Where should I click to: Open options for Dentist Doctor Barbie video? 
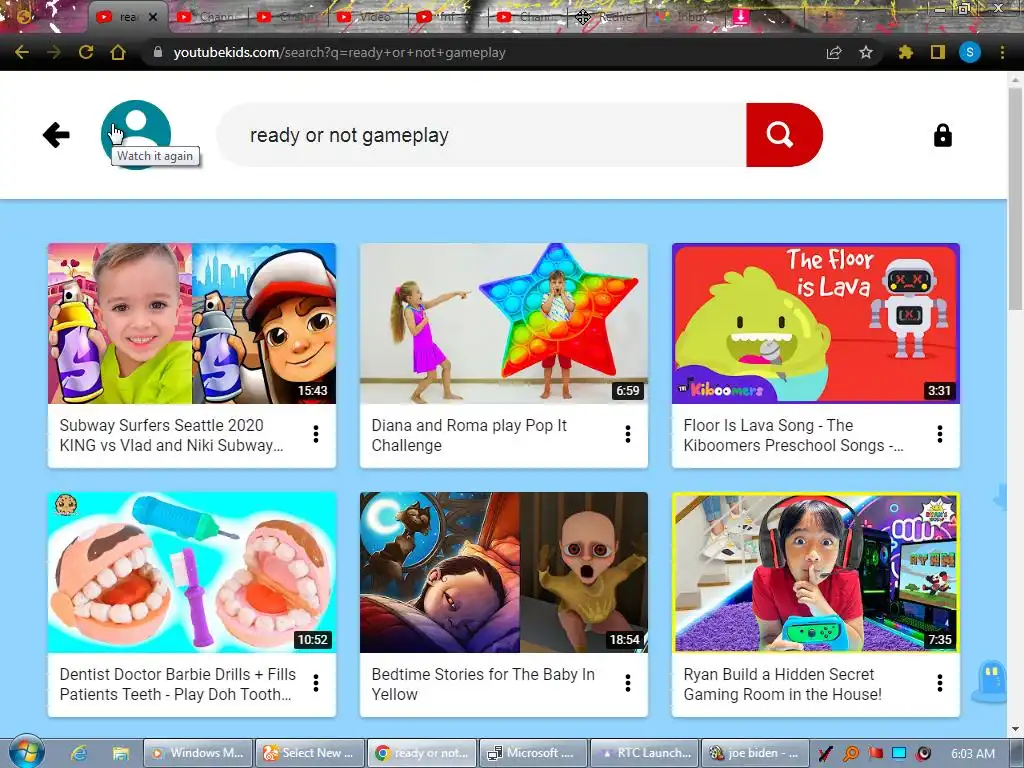point(316,683)
